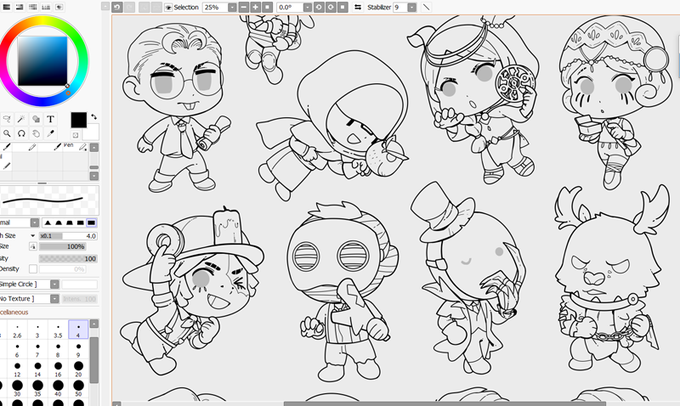Toggle transparent color button below foreground swatch

tap(75, 135)
